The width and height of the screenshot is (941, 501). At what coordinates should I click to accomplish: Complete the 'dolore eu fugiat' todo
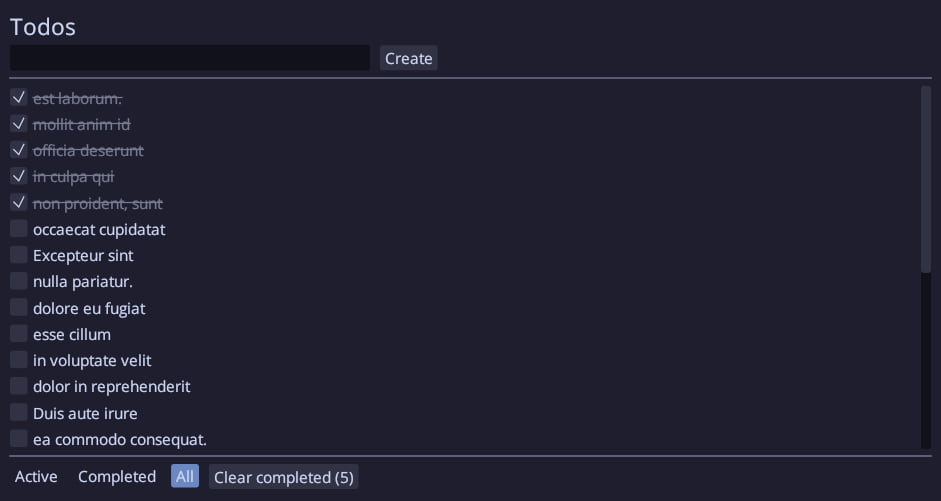19,307
